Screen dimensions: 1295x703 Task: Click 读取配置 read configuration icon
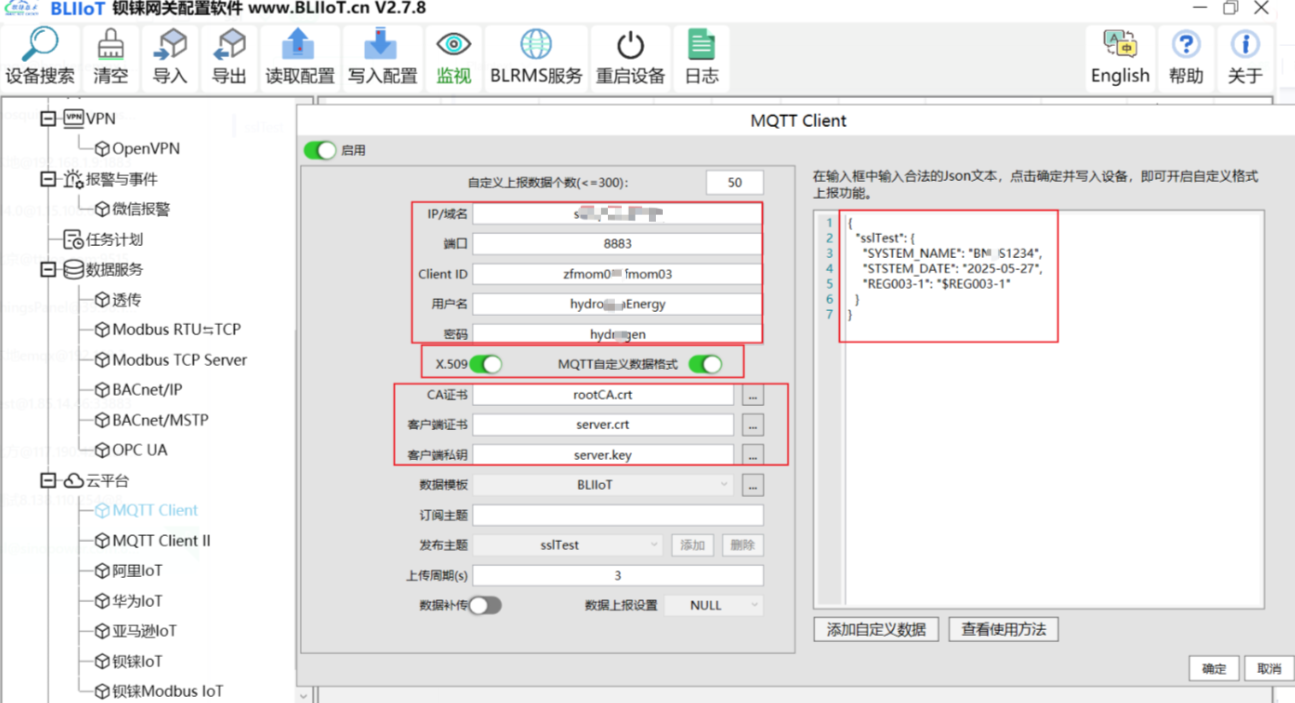(299, 57)
